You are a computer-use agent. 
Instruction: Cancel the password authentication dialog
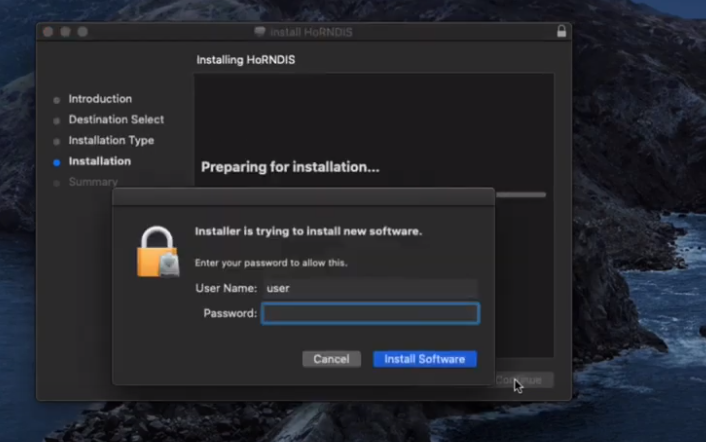[x=331, y=359]
